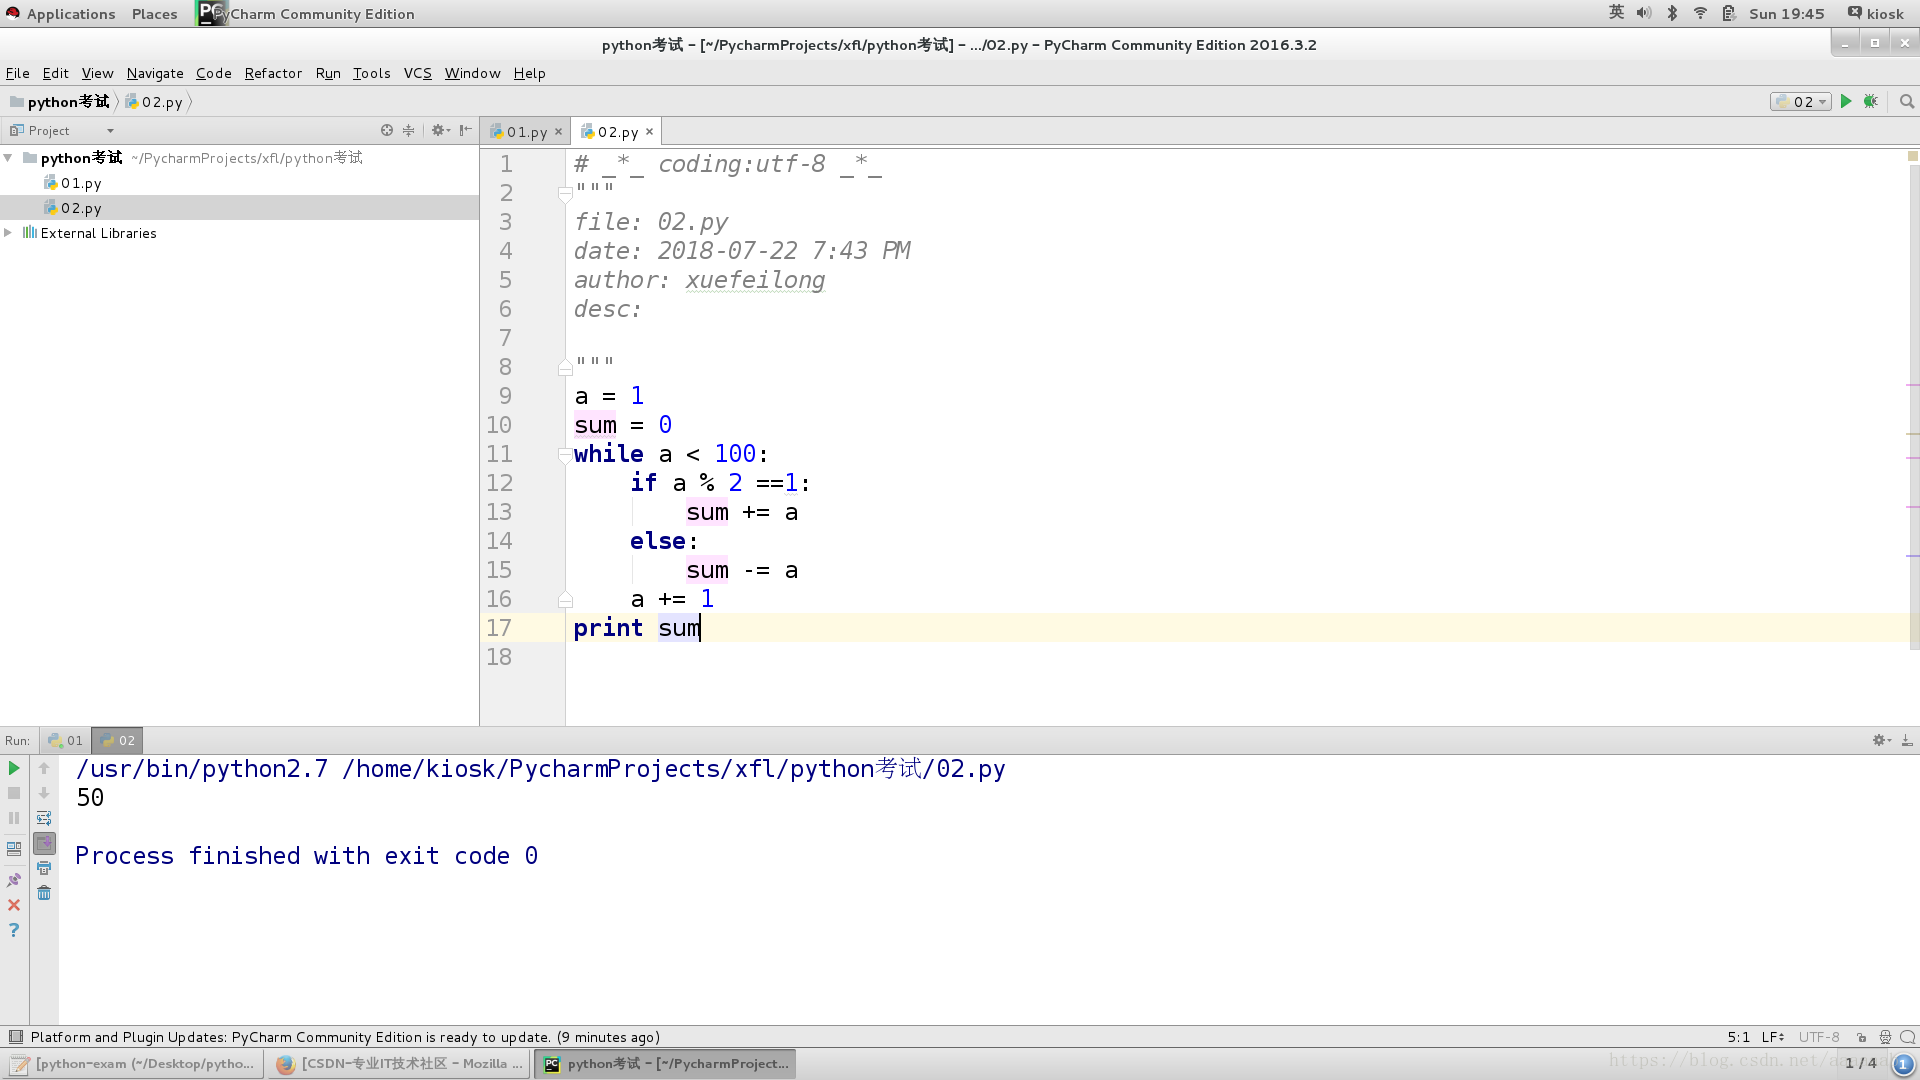Open Run panel settings gear
The height and width of the screenshot is (1080, 1920).
pos(1881,740)
